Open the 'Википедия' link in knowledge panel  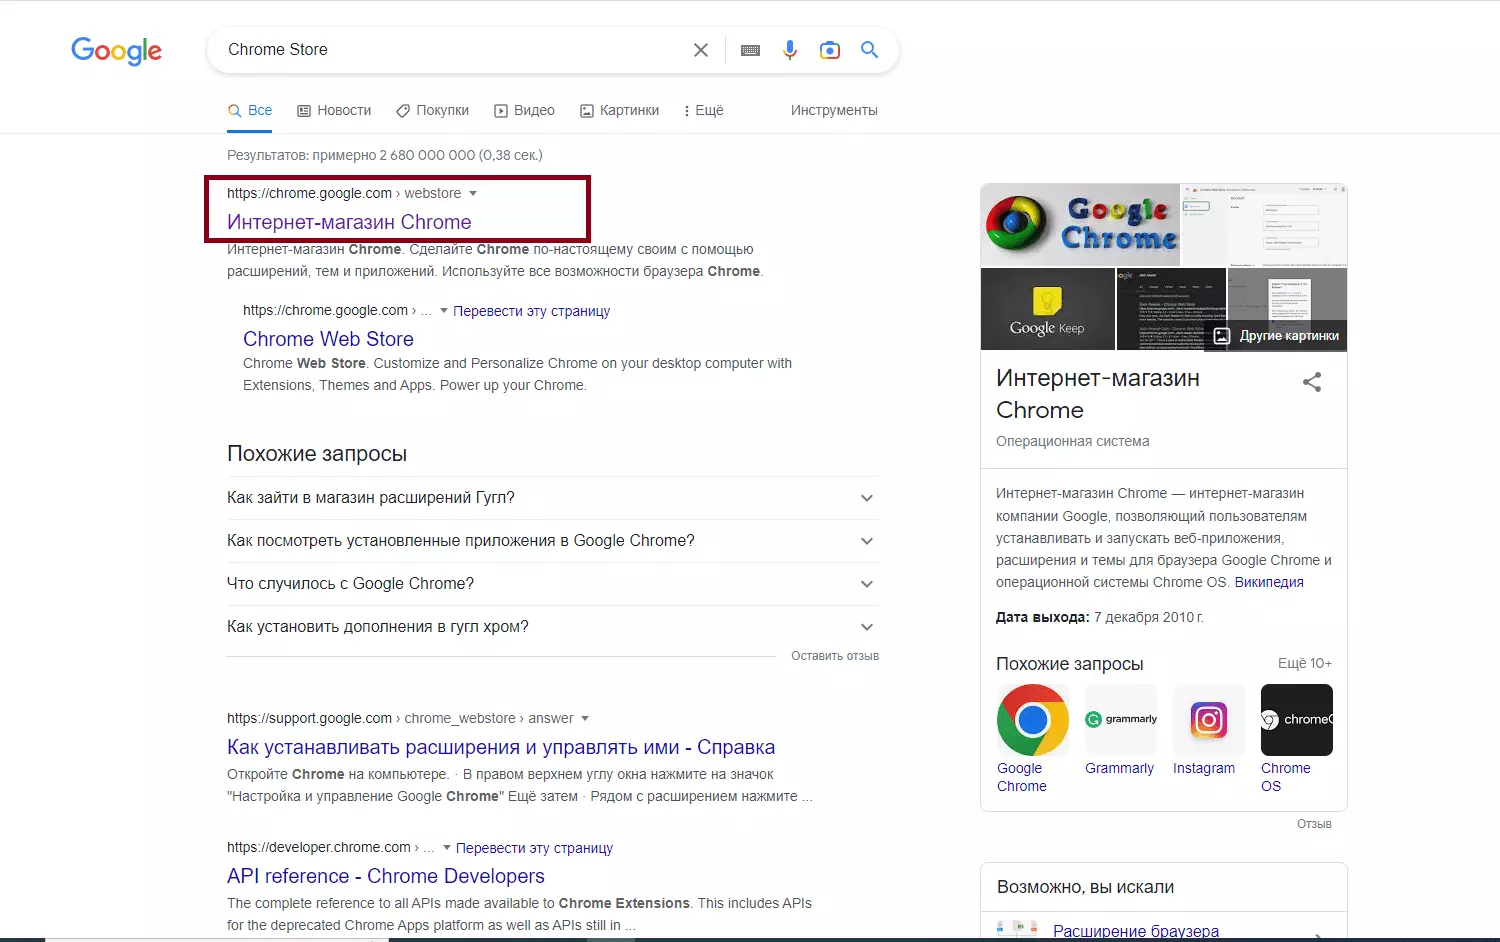pyautogui.click(x=1269, y=582)
